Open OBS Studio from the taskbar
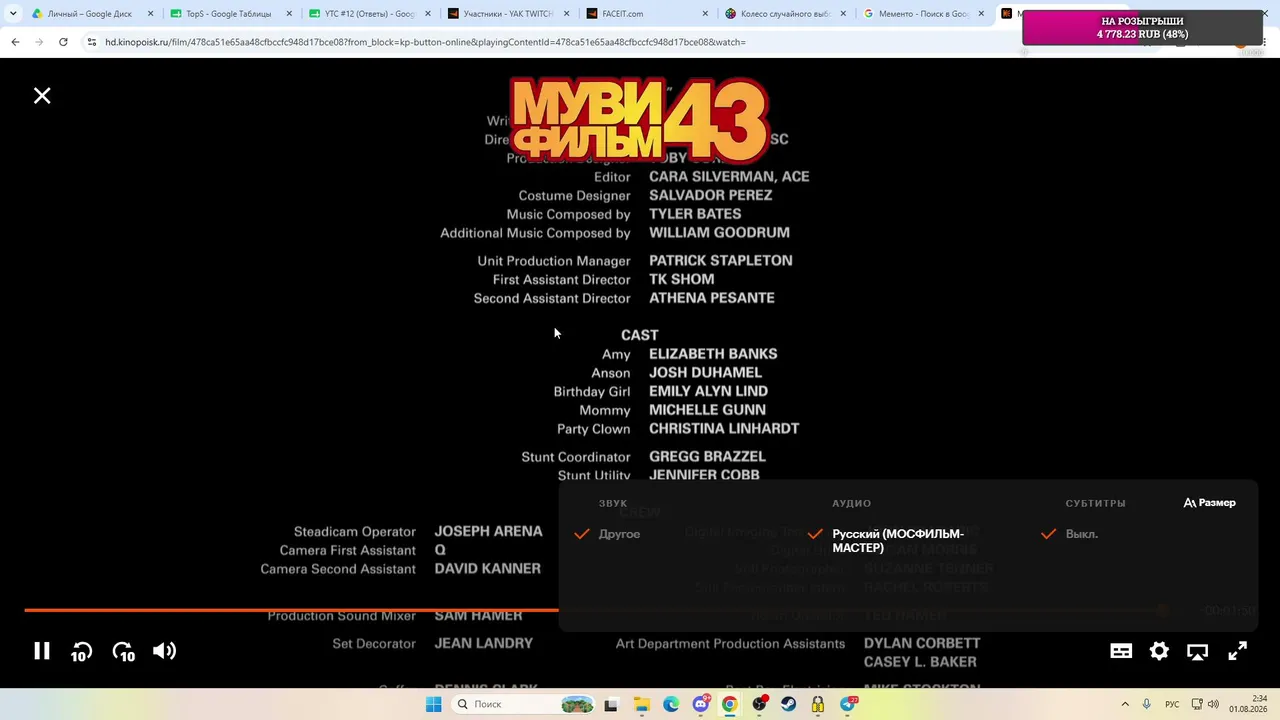The image size is (1280, 720). coord(759,705)
